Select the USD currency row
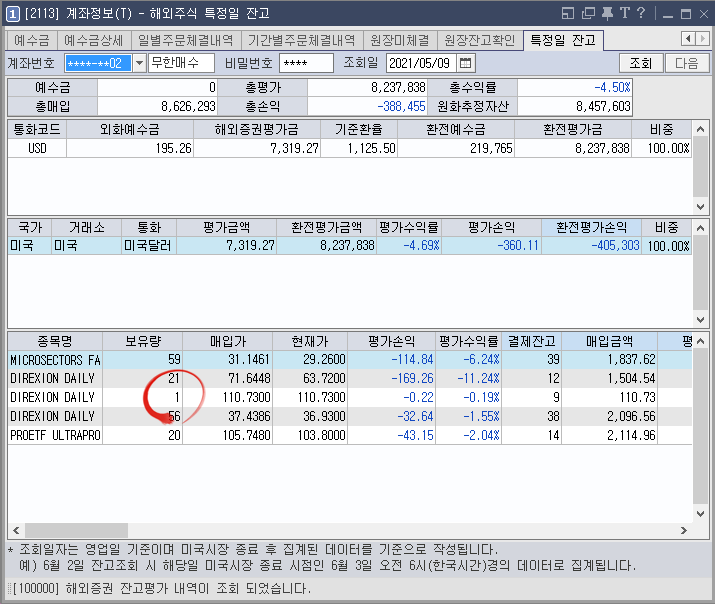This screenshot has width=715, height=604. click(350, 148)
